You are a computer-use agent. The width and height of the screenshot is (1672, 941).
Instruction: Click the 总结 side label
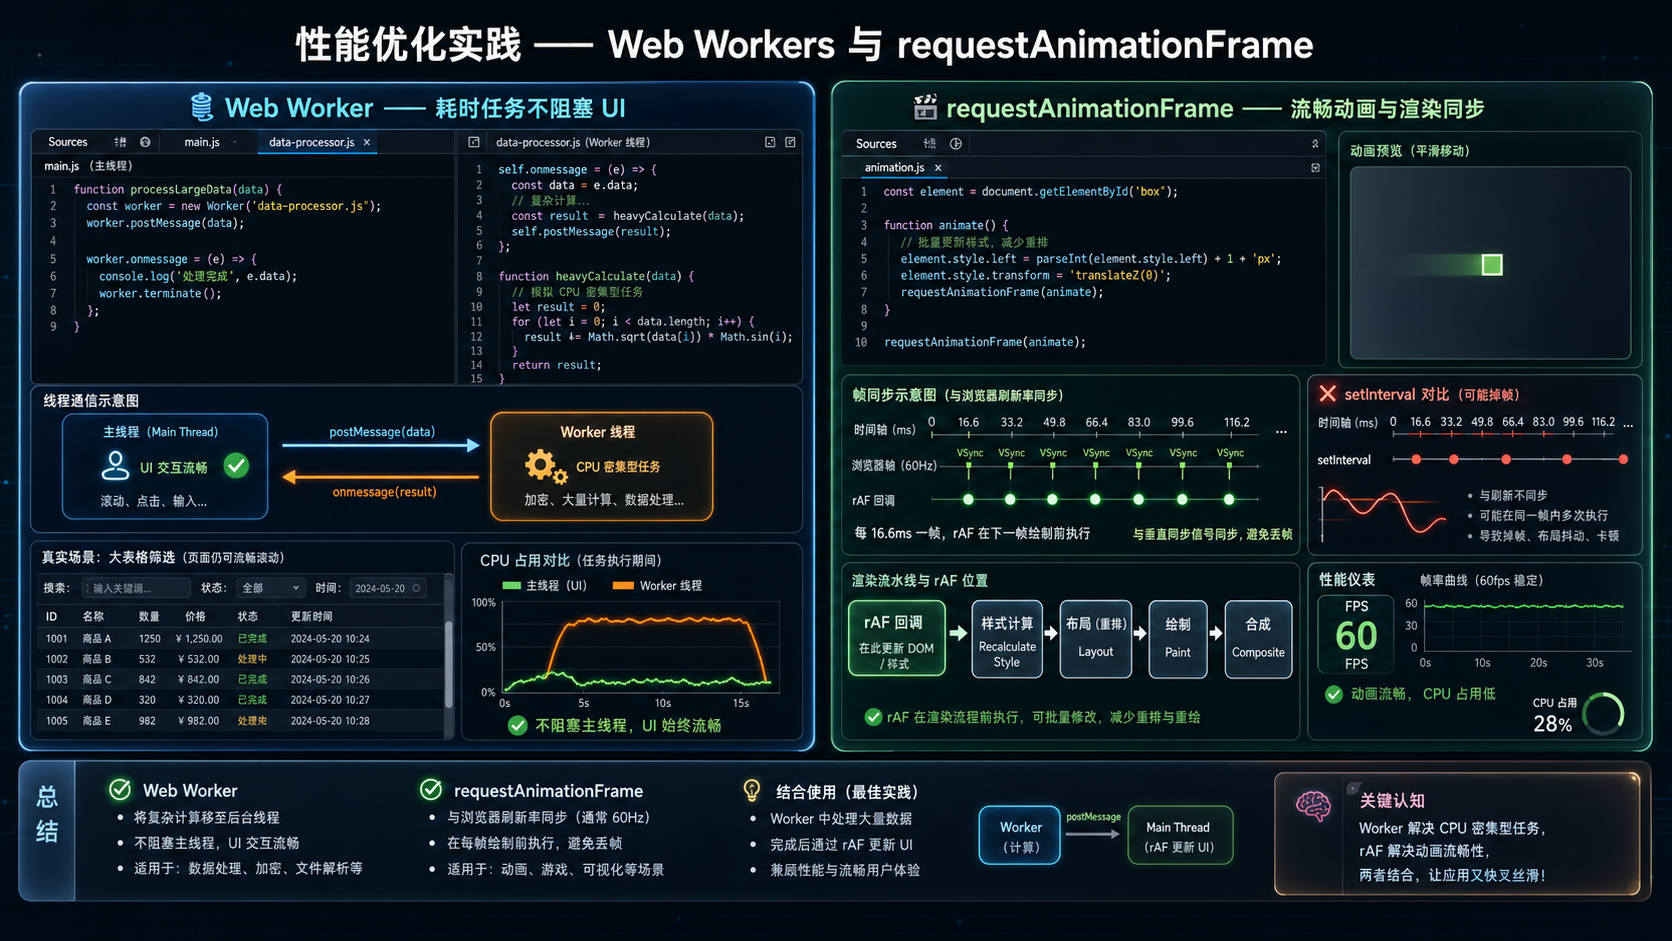[47, 814]
